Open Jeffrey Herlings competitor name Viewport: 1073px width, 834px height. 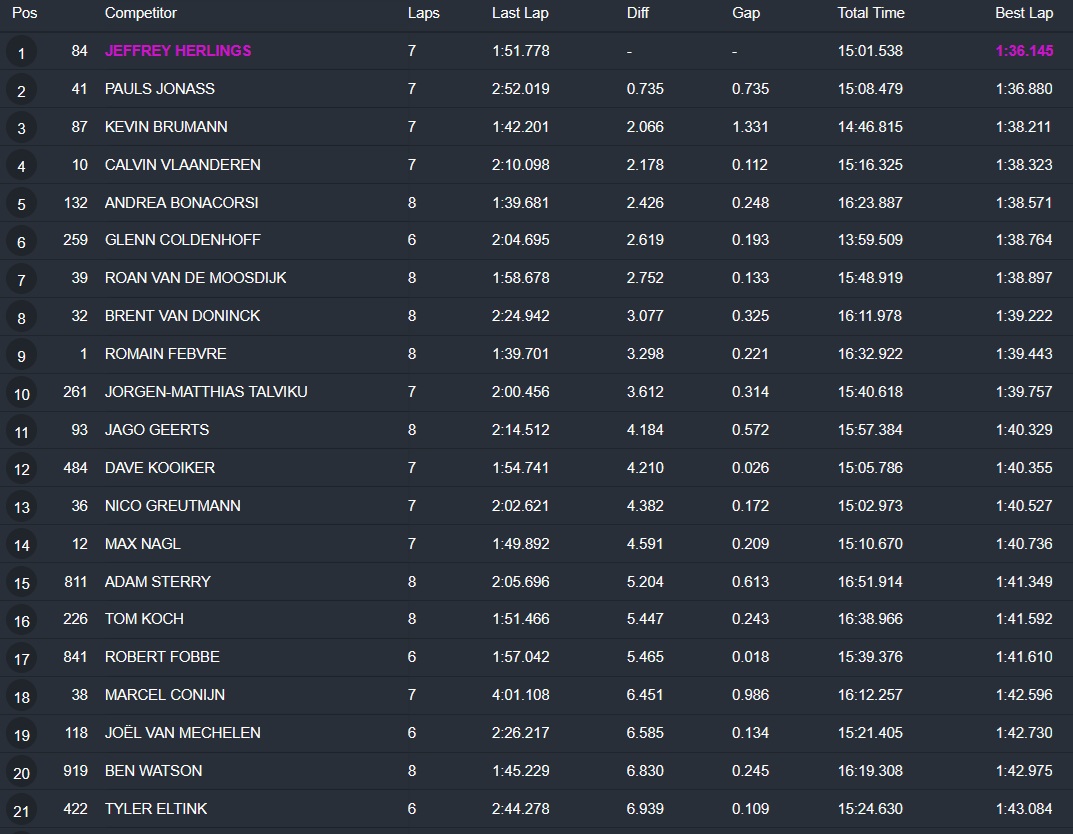click(178, 51)
